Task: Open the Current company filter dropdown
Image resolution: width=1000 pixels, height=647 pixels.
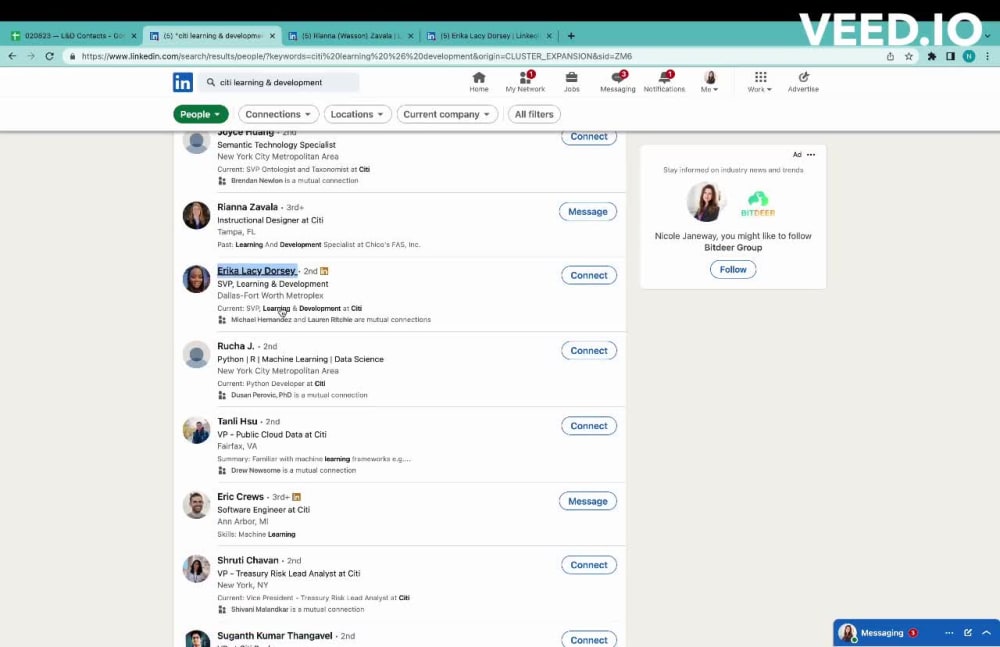Action: (x=447, y=114)
